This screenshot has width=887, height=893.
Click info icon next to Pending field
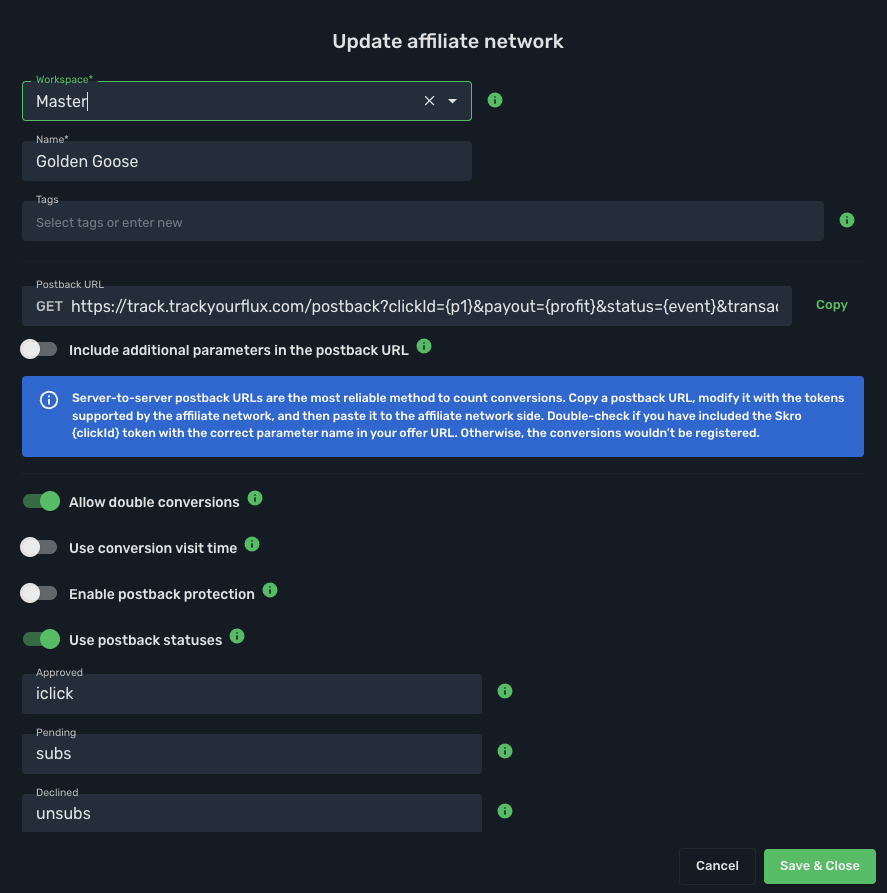pyautogui.click(x=505, y=751)
